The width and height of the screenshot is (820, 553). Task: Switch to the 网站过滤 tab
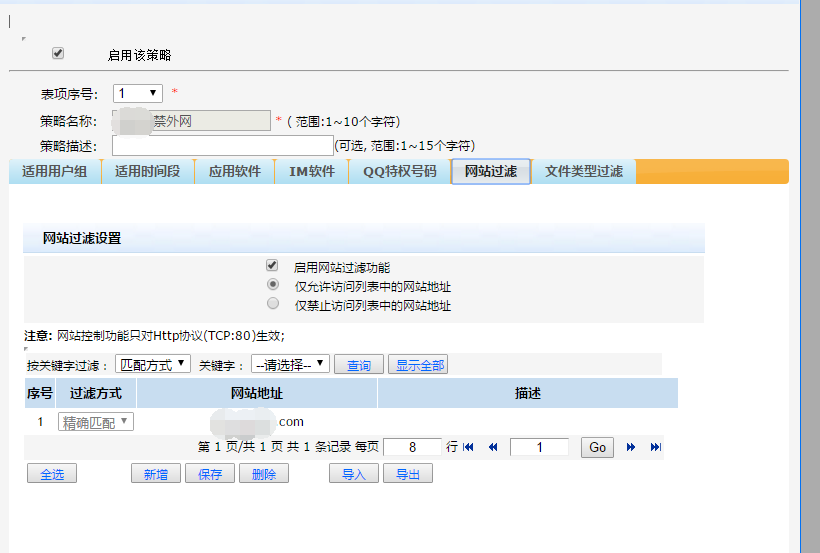pos(491,172)
